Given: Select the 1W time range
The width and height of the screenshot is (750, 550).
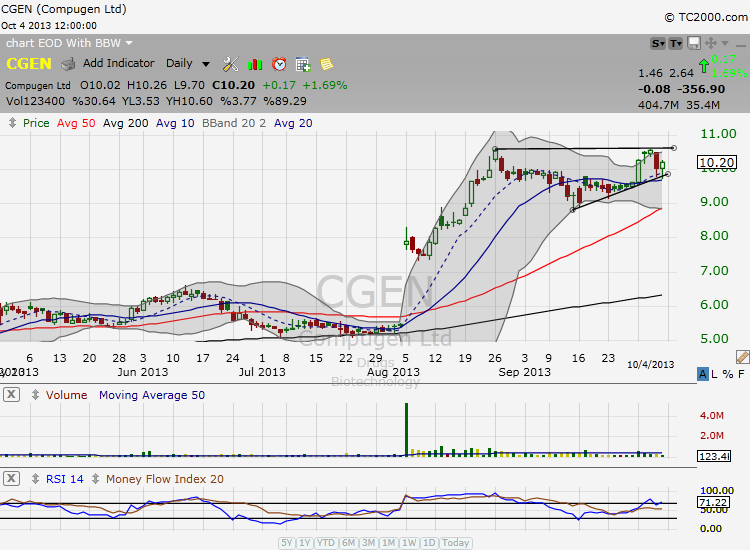Looking at the screenshot, I should point(409,543).
